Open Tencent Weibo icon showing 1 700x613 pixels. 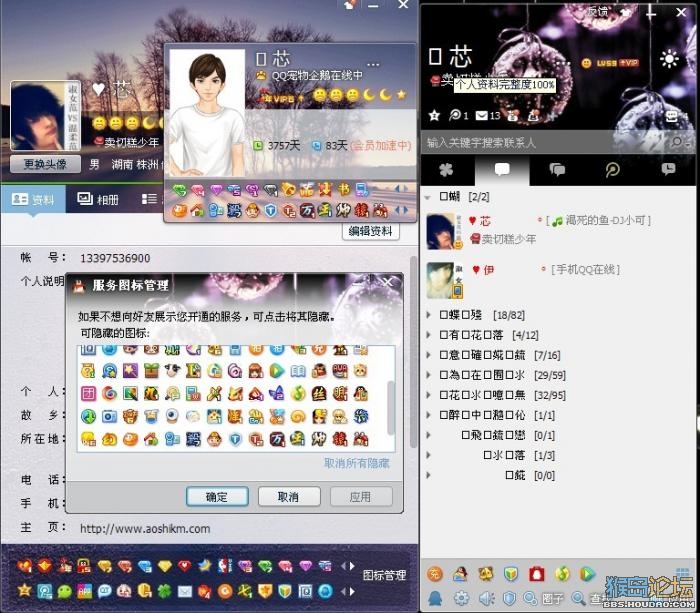tap(458, 115)
